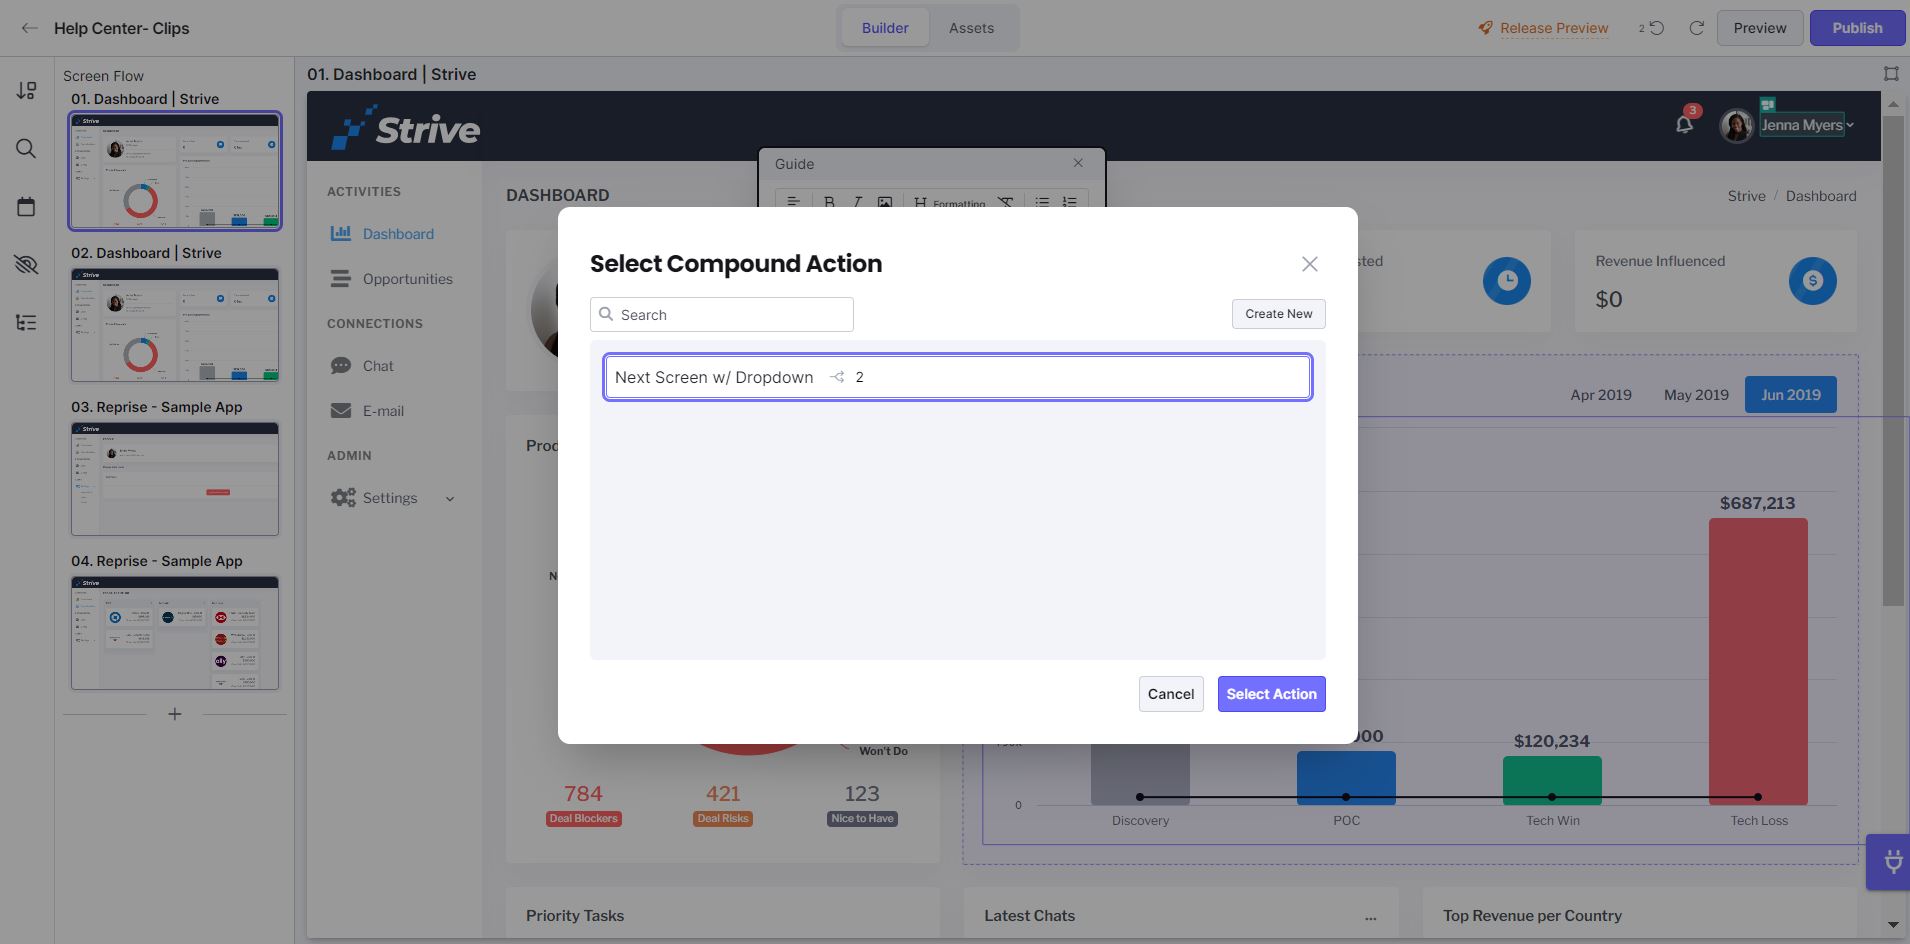Expand the Settings chevron
The height and width of the screenshot is (944, 1910).
[450, 499]
